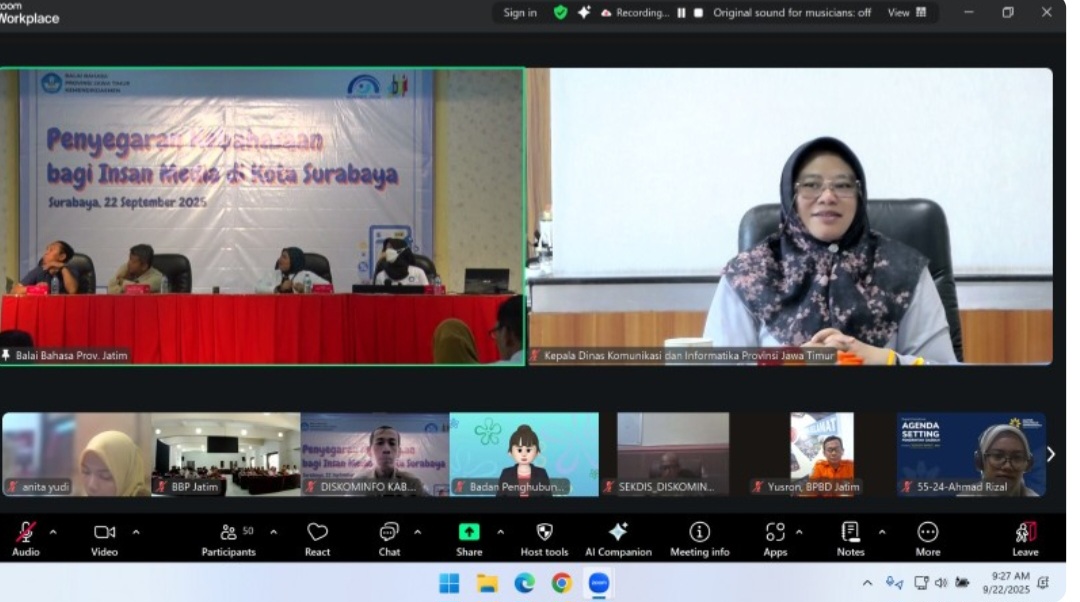Expand the Apps options arrow
Viewport: 1080px width, 602px height.
pos(799,532)
